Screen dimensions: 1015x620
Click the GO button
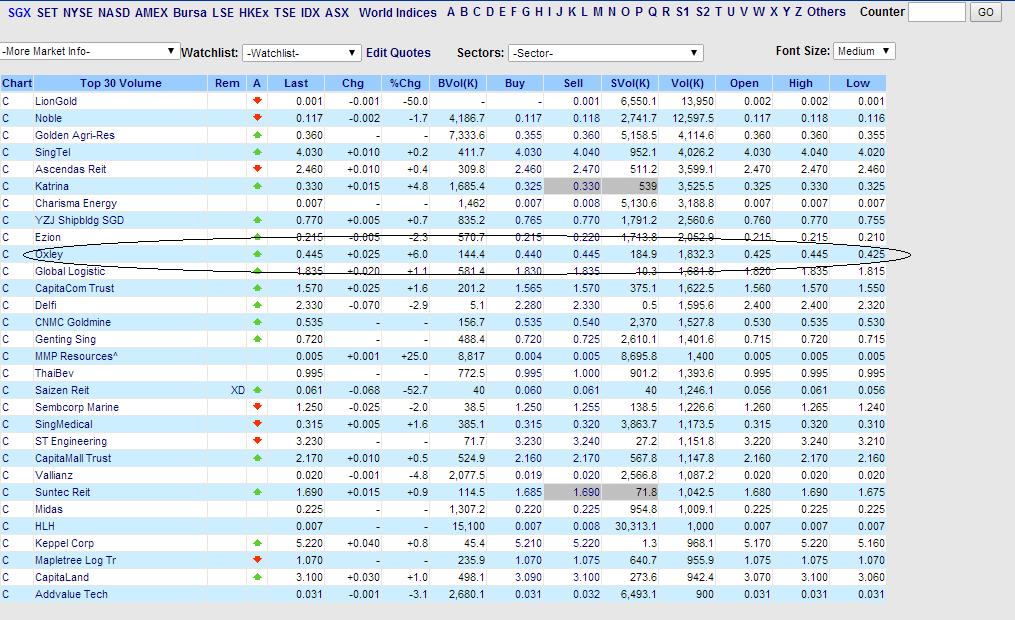point(985,12)
